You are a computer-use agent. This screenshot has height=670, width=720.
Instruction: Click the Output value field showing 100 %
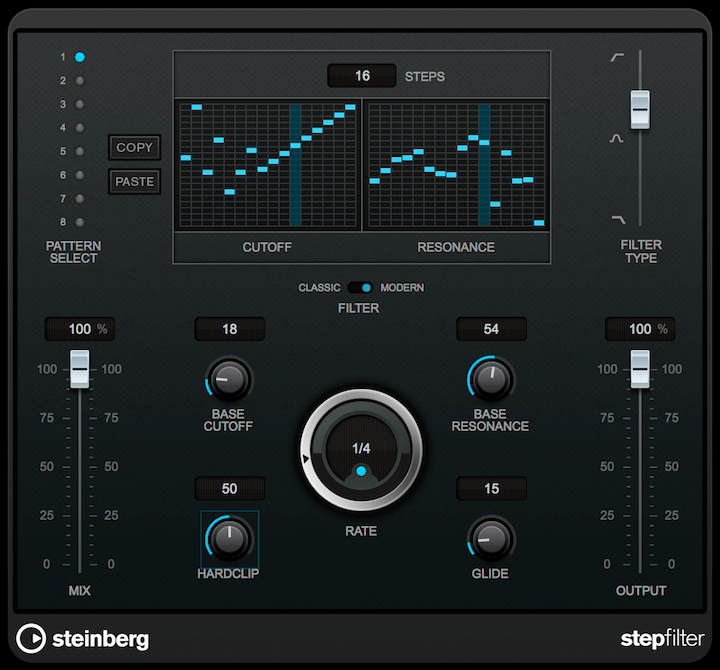tap(640, 329)
